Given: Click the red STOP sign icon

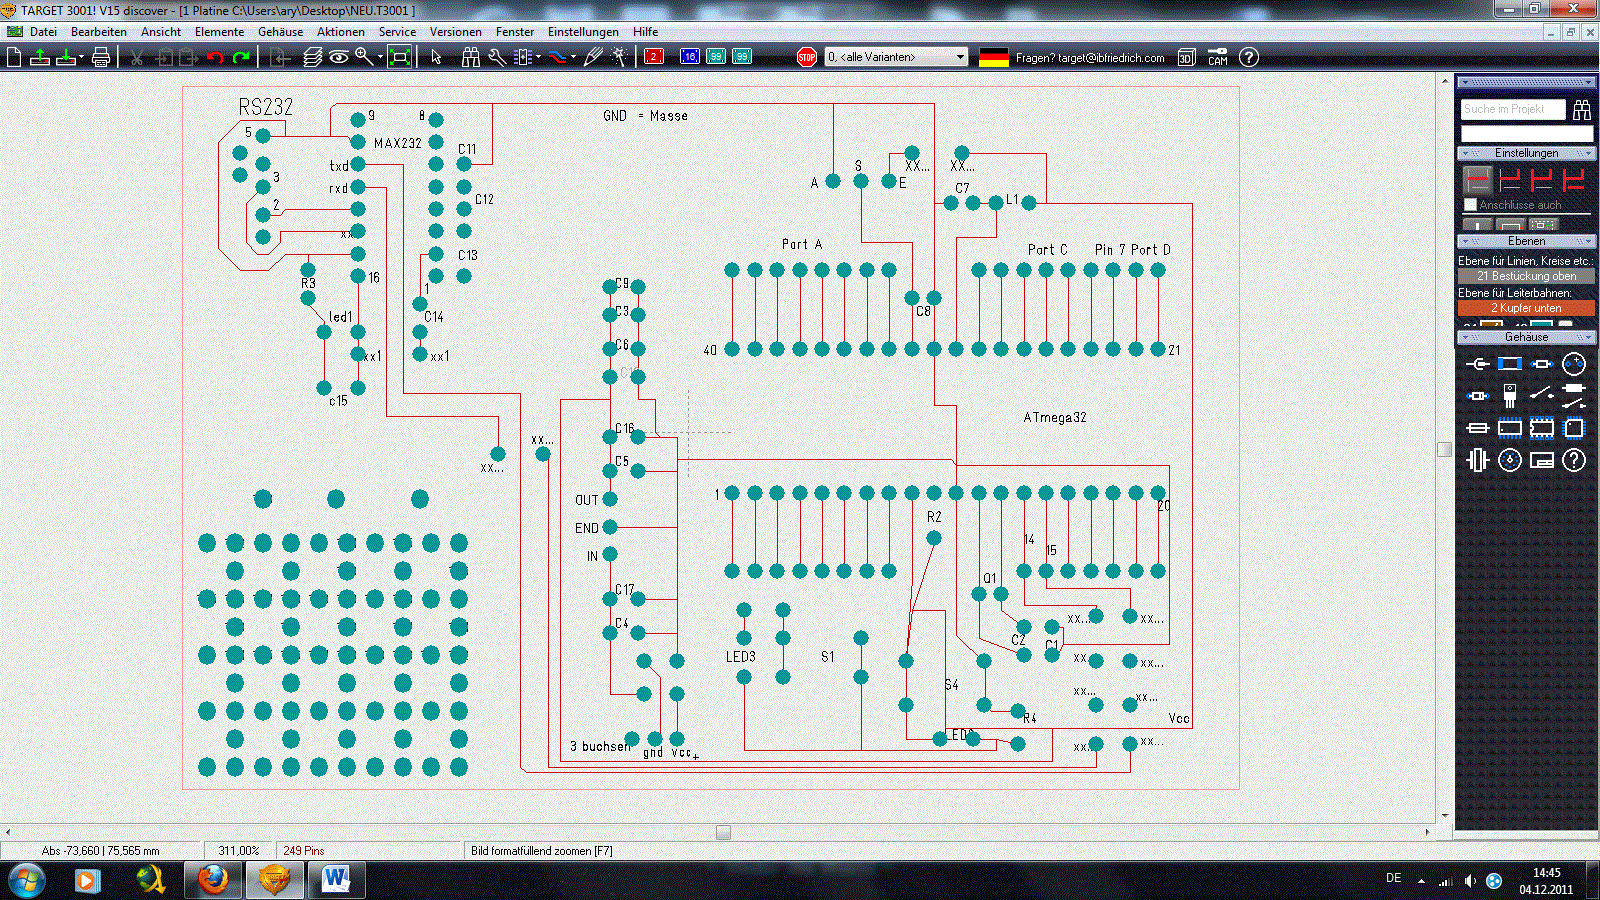Looking at the screenshot, I should (x=807, y=57).
